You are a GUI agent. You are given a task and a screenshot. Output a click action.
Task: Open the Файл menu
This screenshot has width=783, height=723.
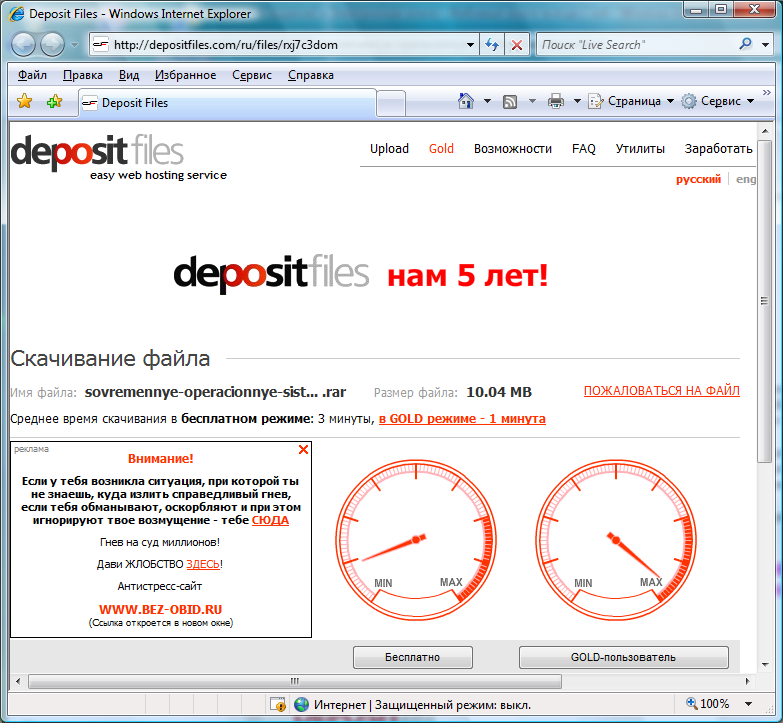pyautogui.click(x=32, y=75)
